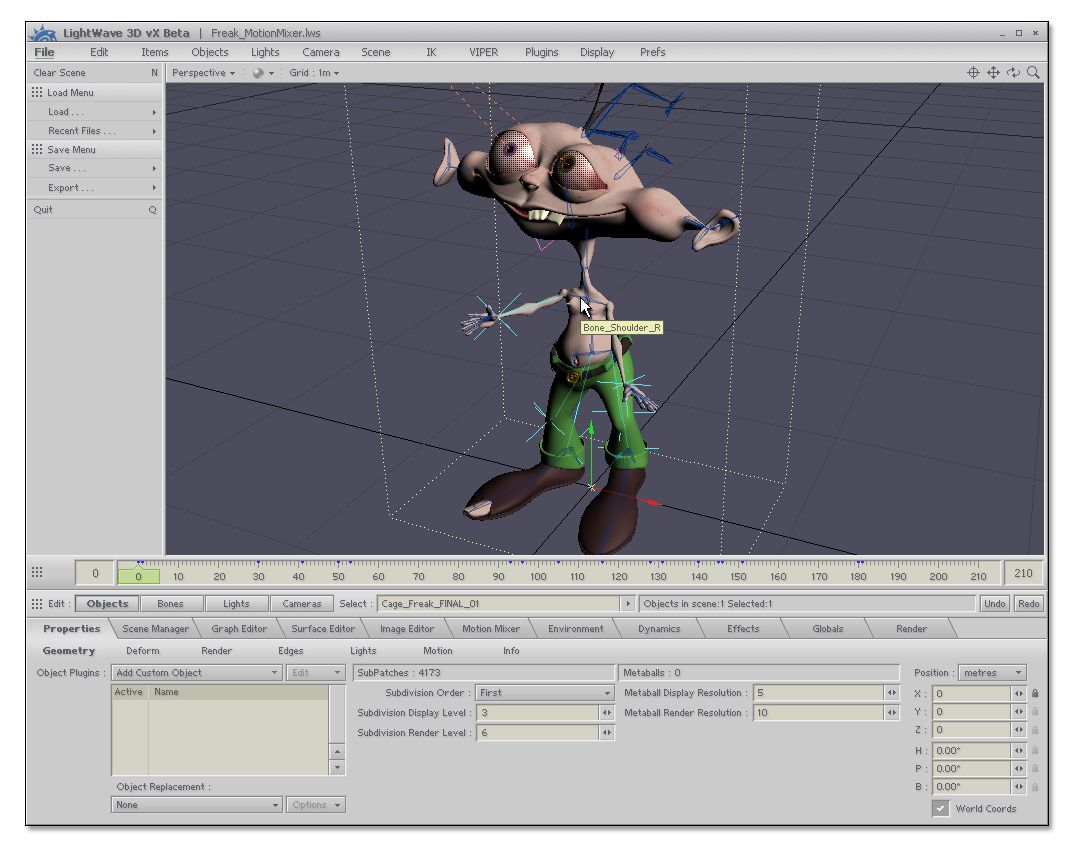Click the timeline end frame 210 field

pyautogui.click(x=1023, y=573)
